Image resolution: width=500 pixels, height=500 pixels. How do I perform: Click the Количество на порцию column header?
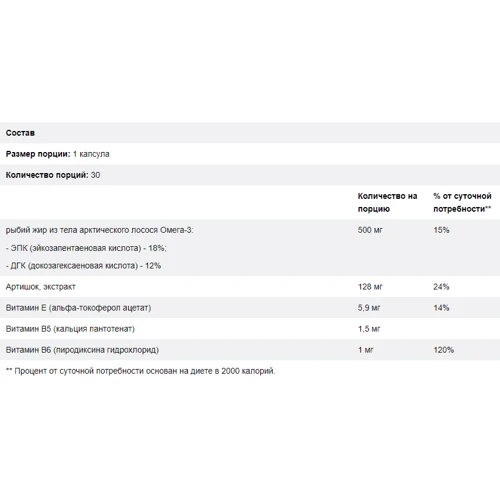tap(387, 202)
